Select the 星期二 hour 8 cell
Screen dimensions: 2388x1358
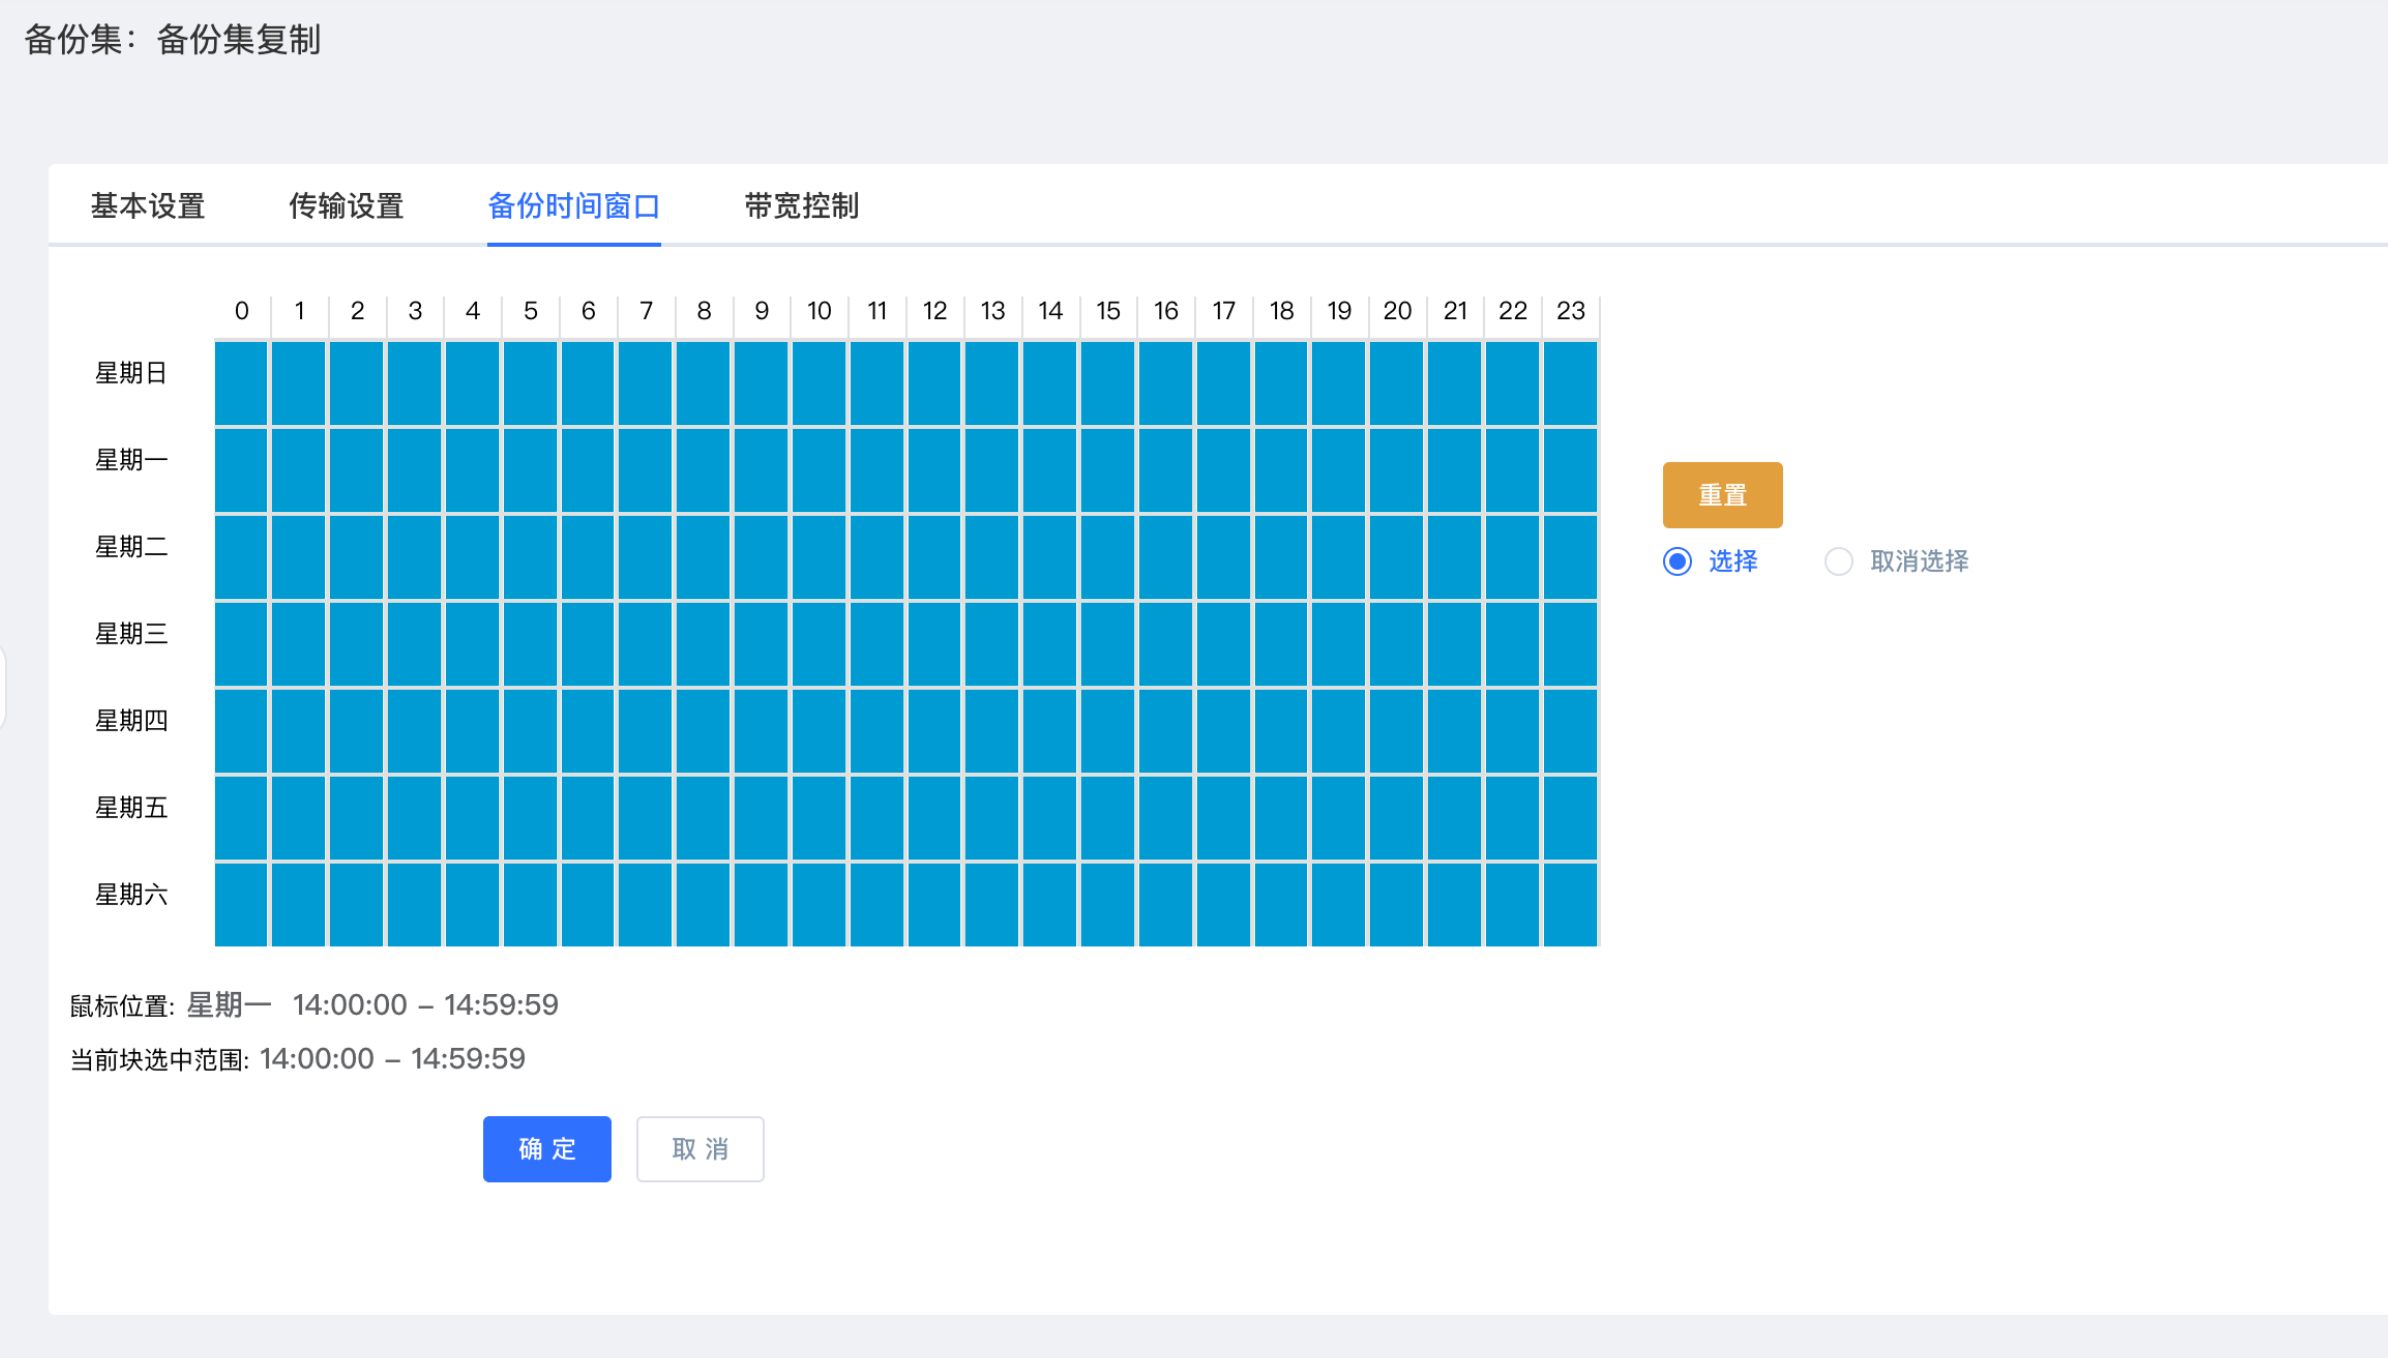(x=703, y=557)
